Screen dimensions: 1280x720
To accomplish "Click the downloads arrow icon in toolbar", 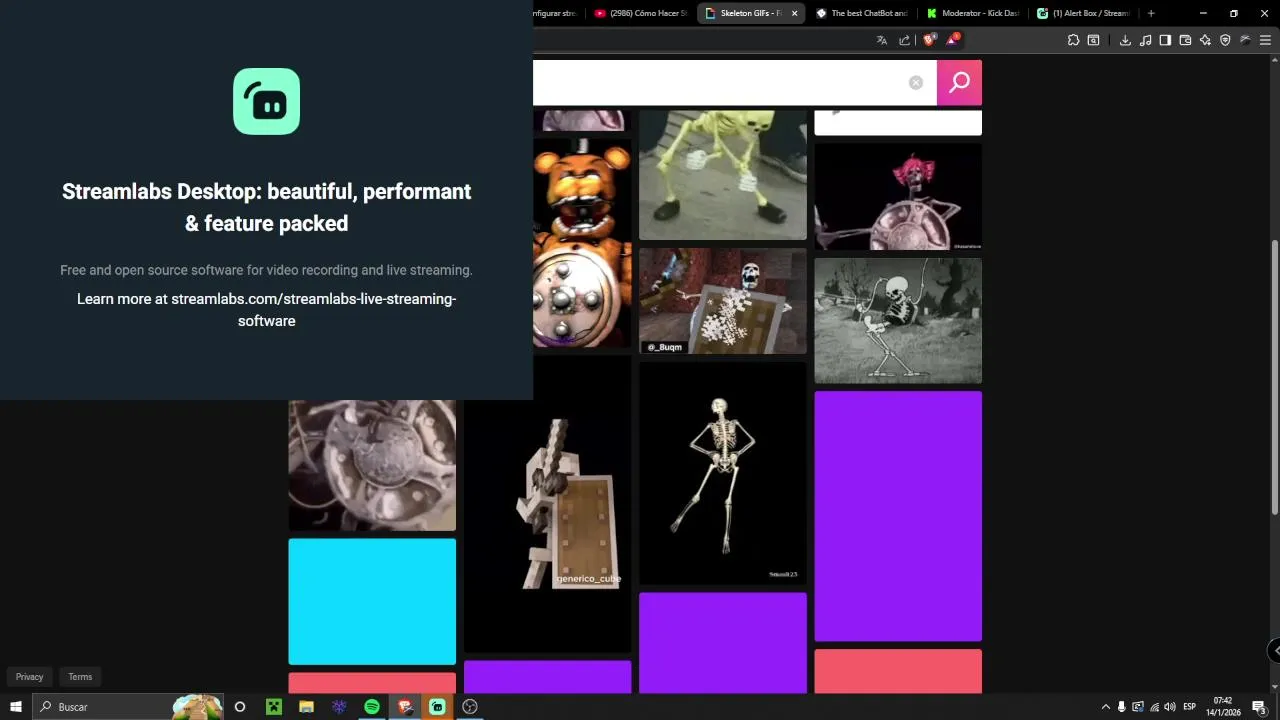I will [1125, 40].
